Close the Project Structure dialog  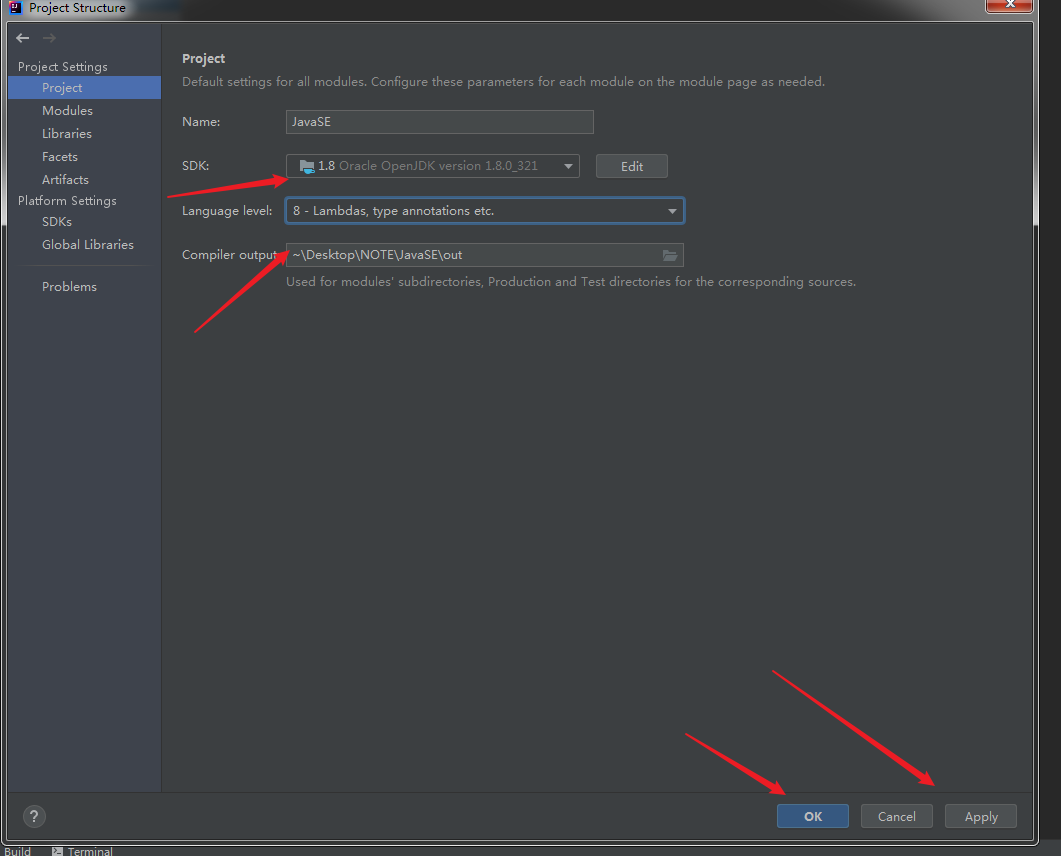tap(1010, 5)
